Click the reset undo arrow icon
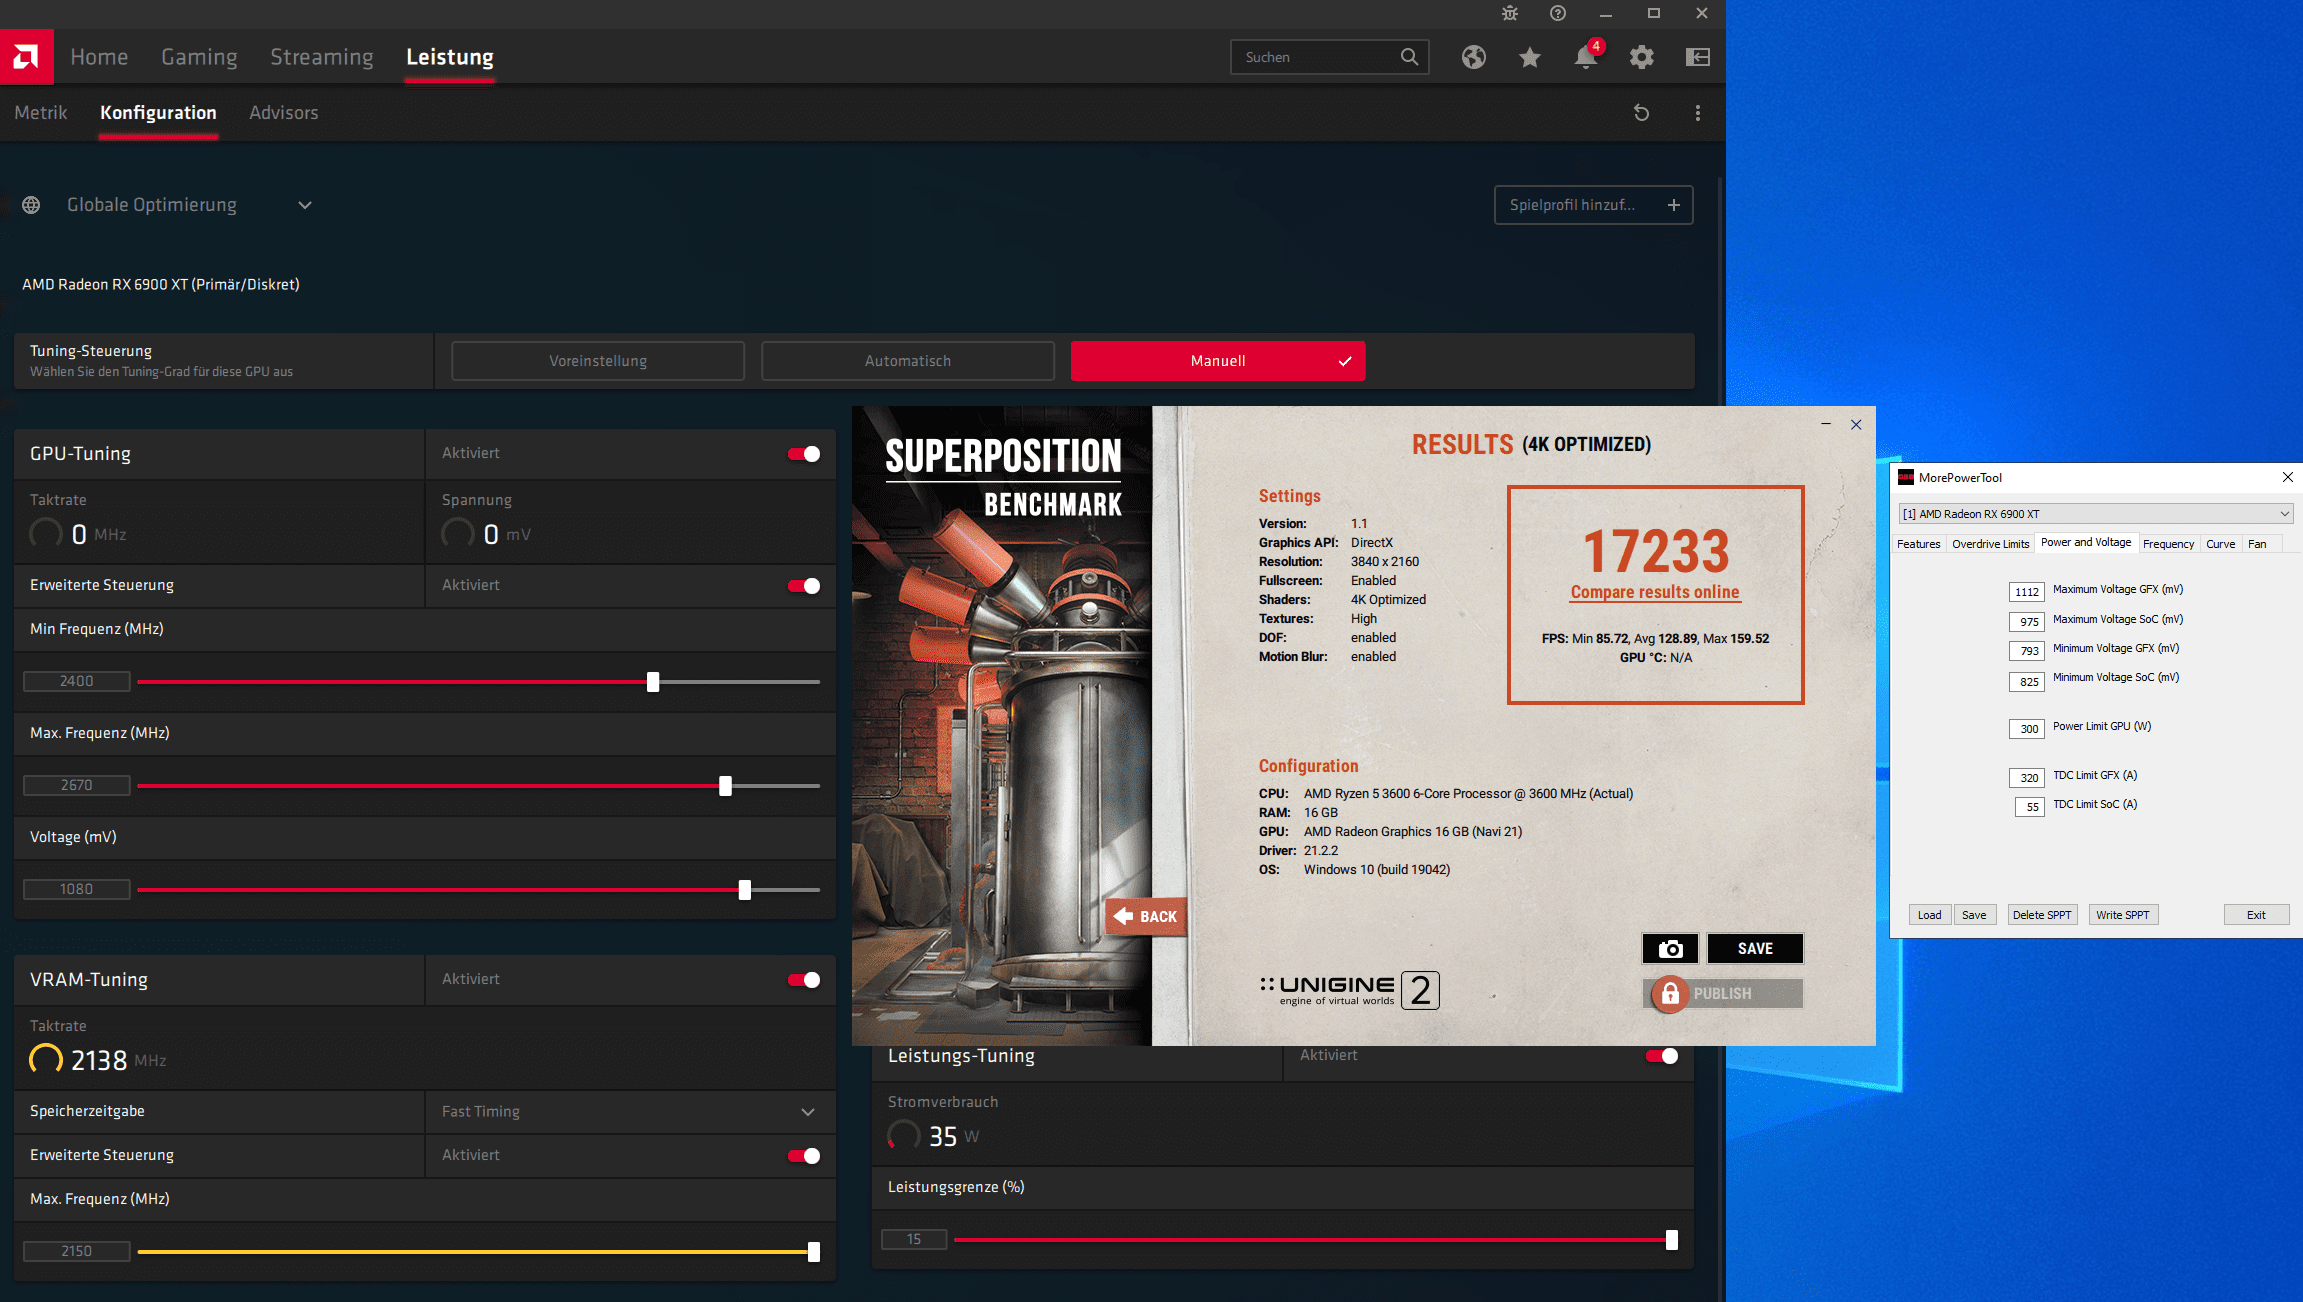 pos(1641,113)
